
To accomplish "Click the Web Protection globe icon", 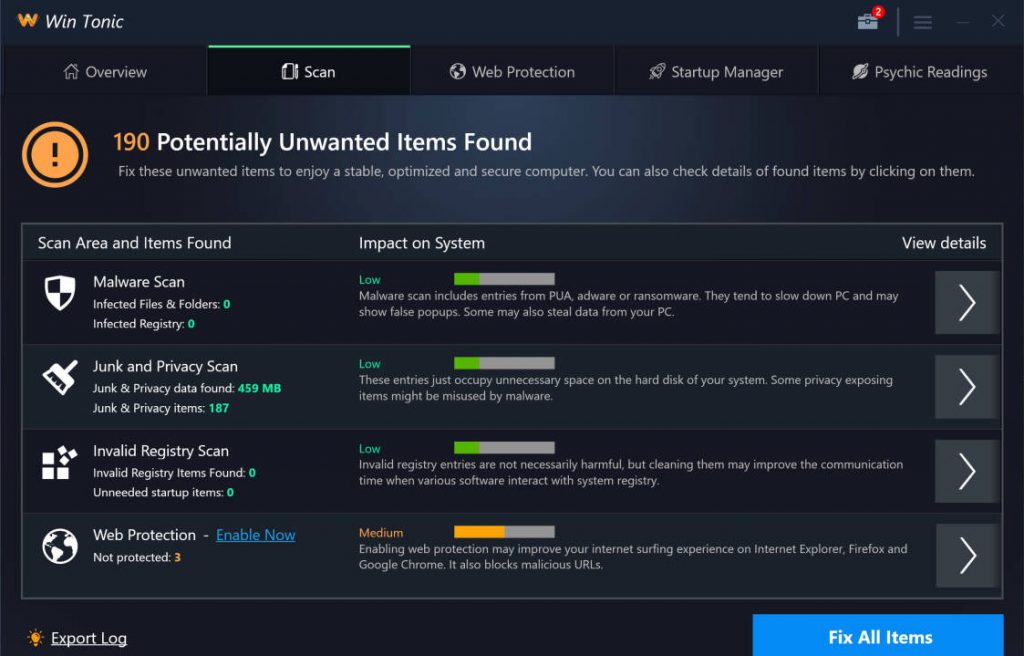I will pos(58,548).
